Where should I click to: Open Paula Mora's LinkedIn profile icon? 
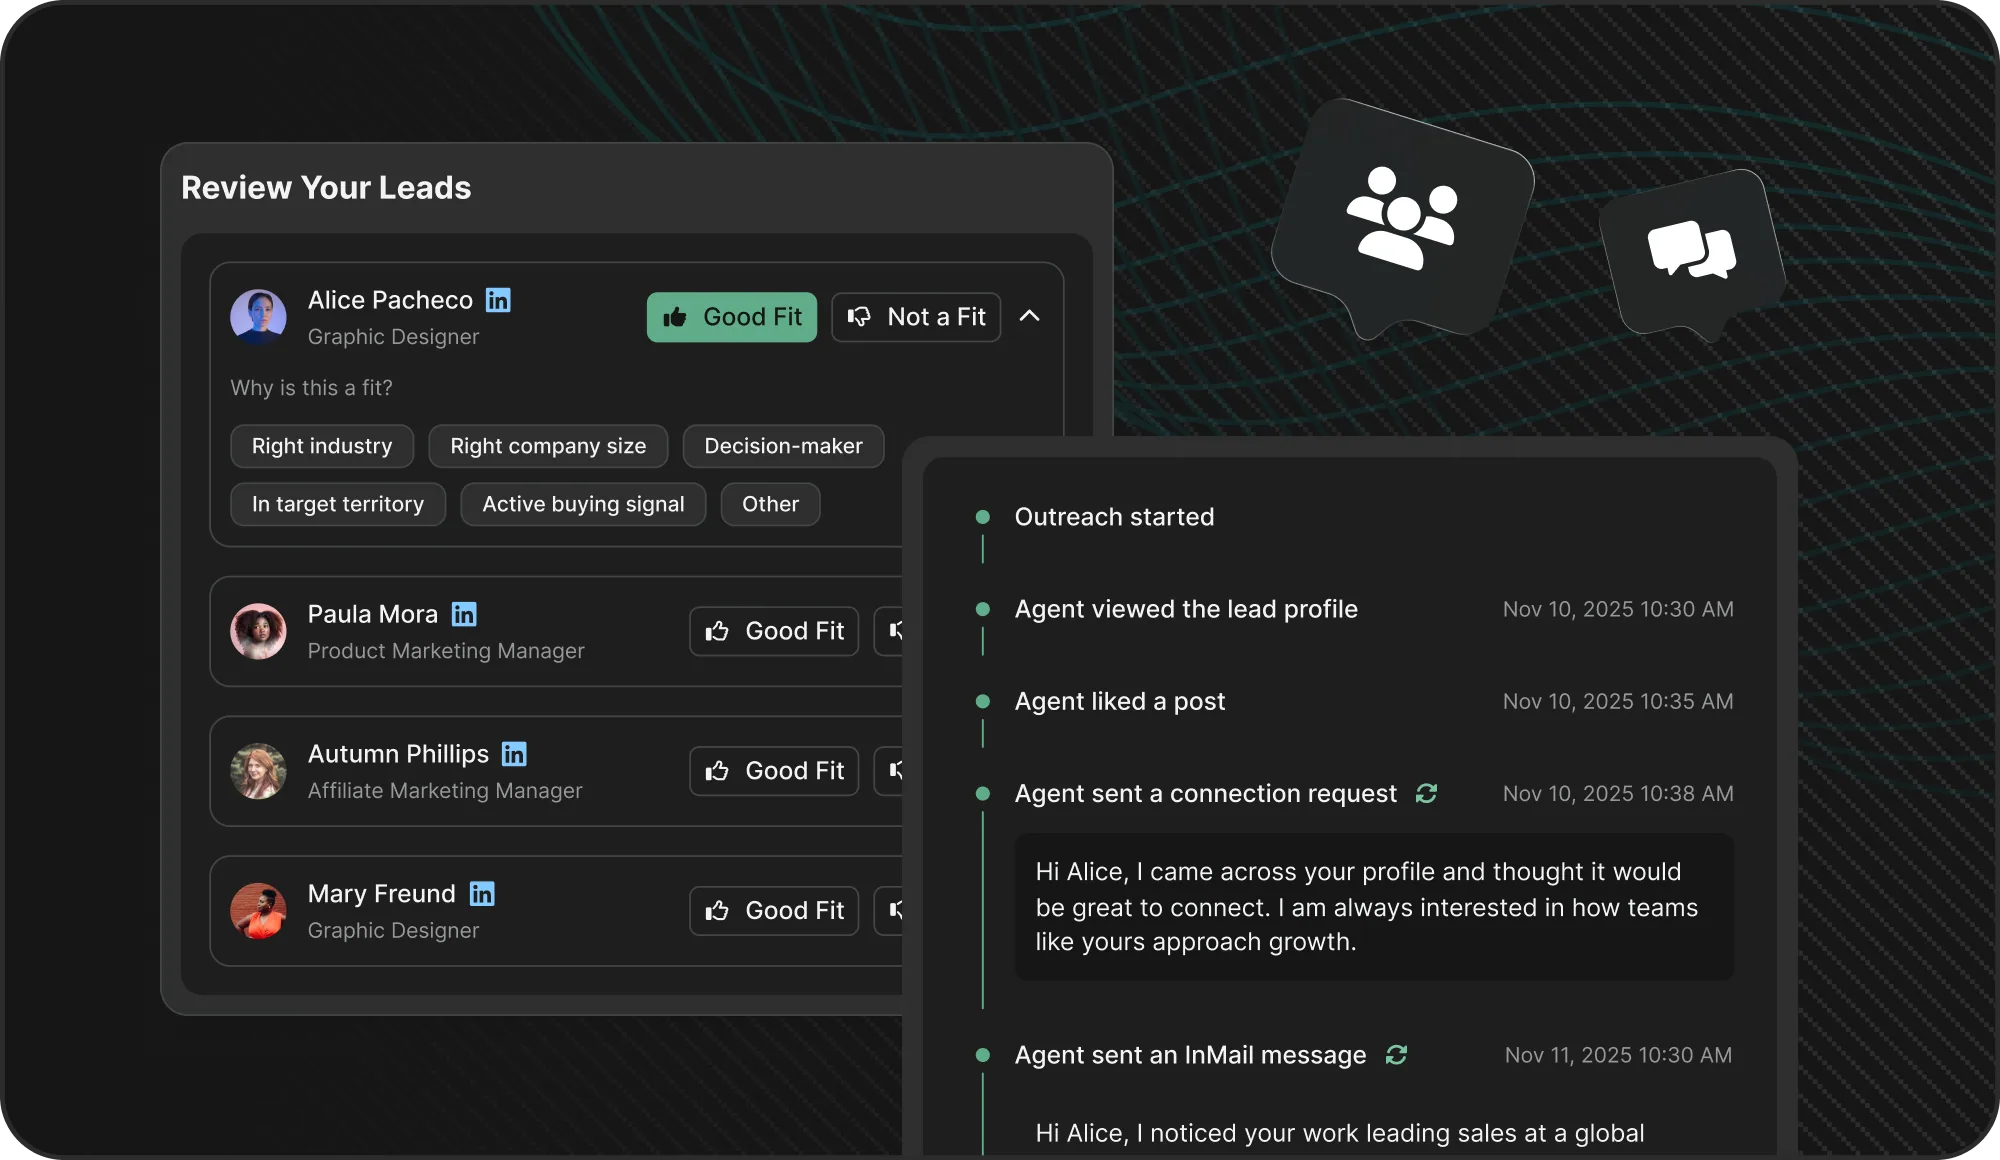[464, 614]
